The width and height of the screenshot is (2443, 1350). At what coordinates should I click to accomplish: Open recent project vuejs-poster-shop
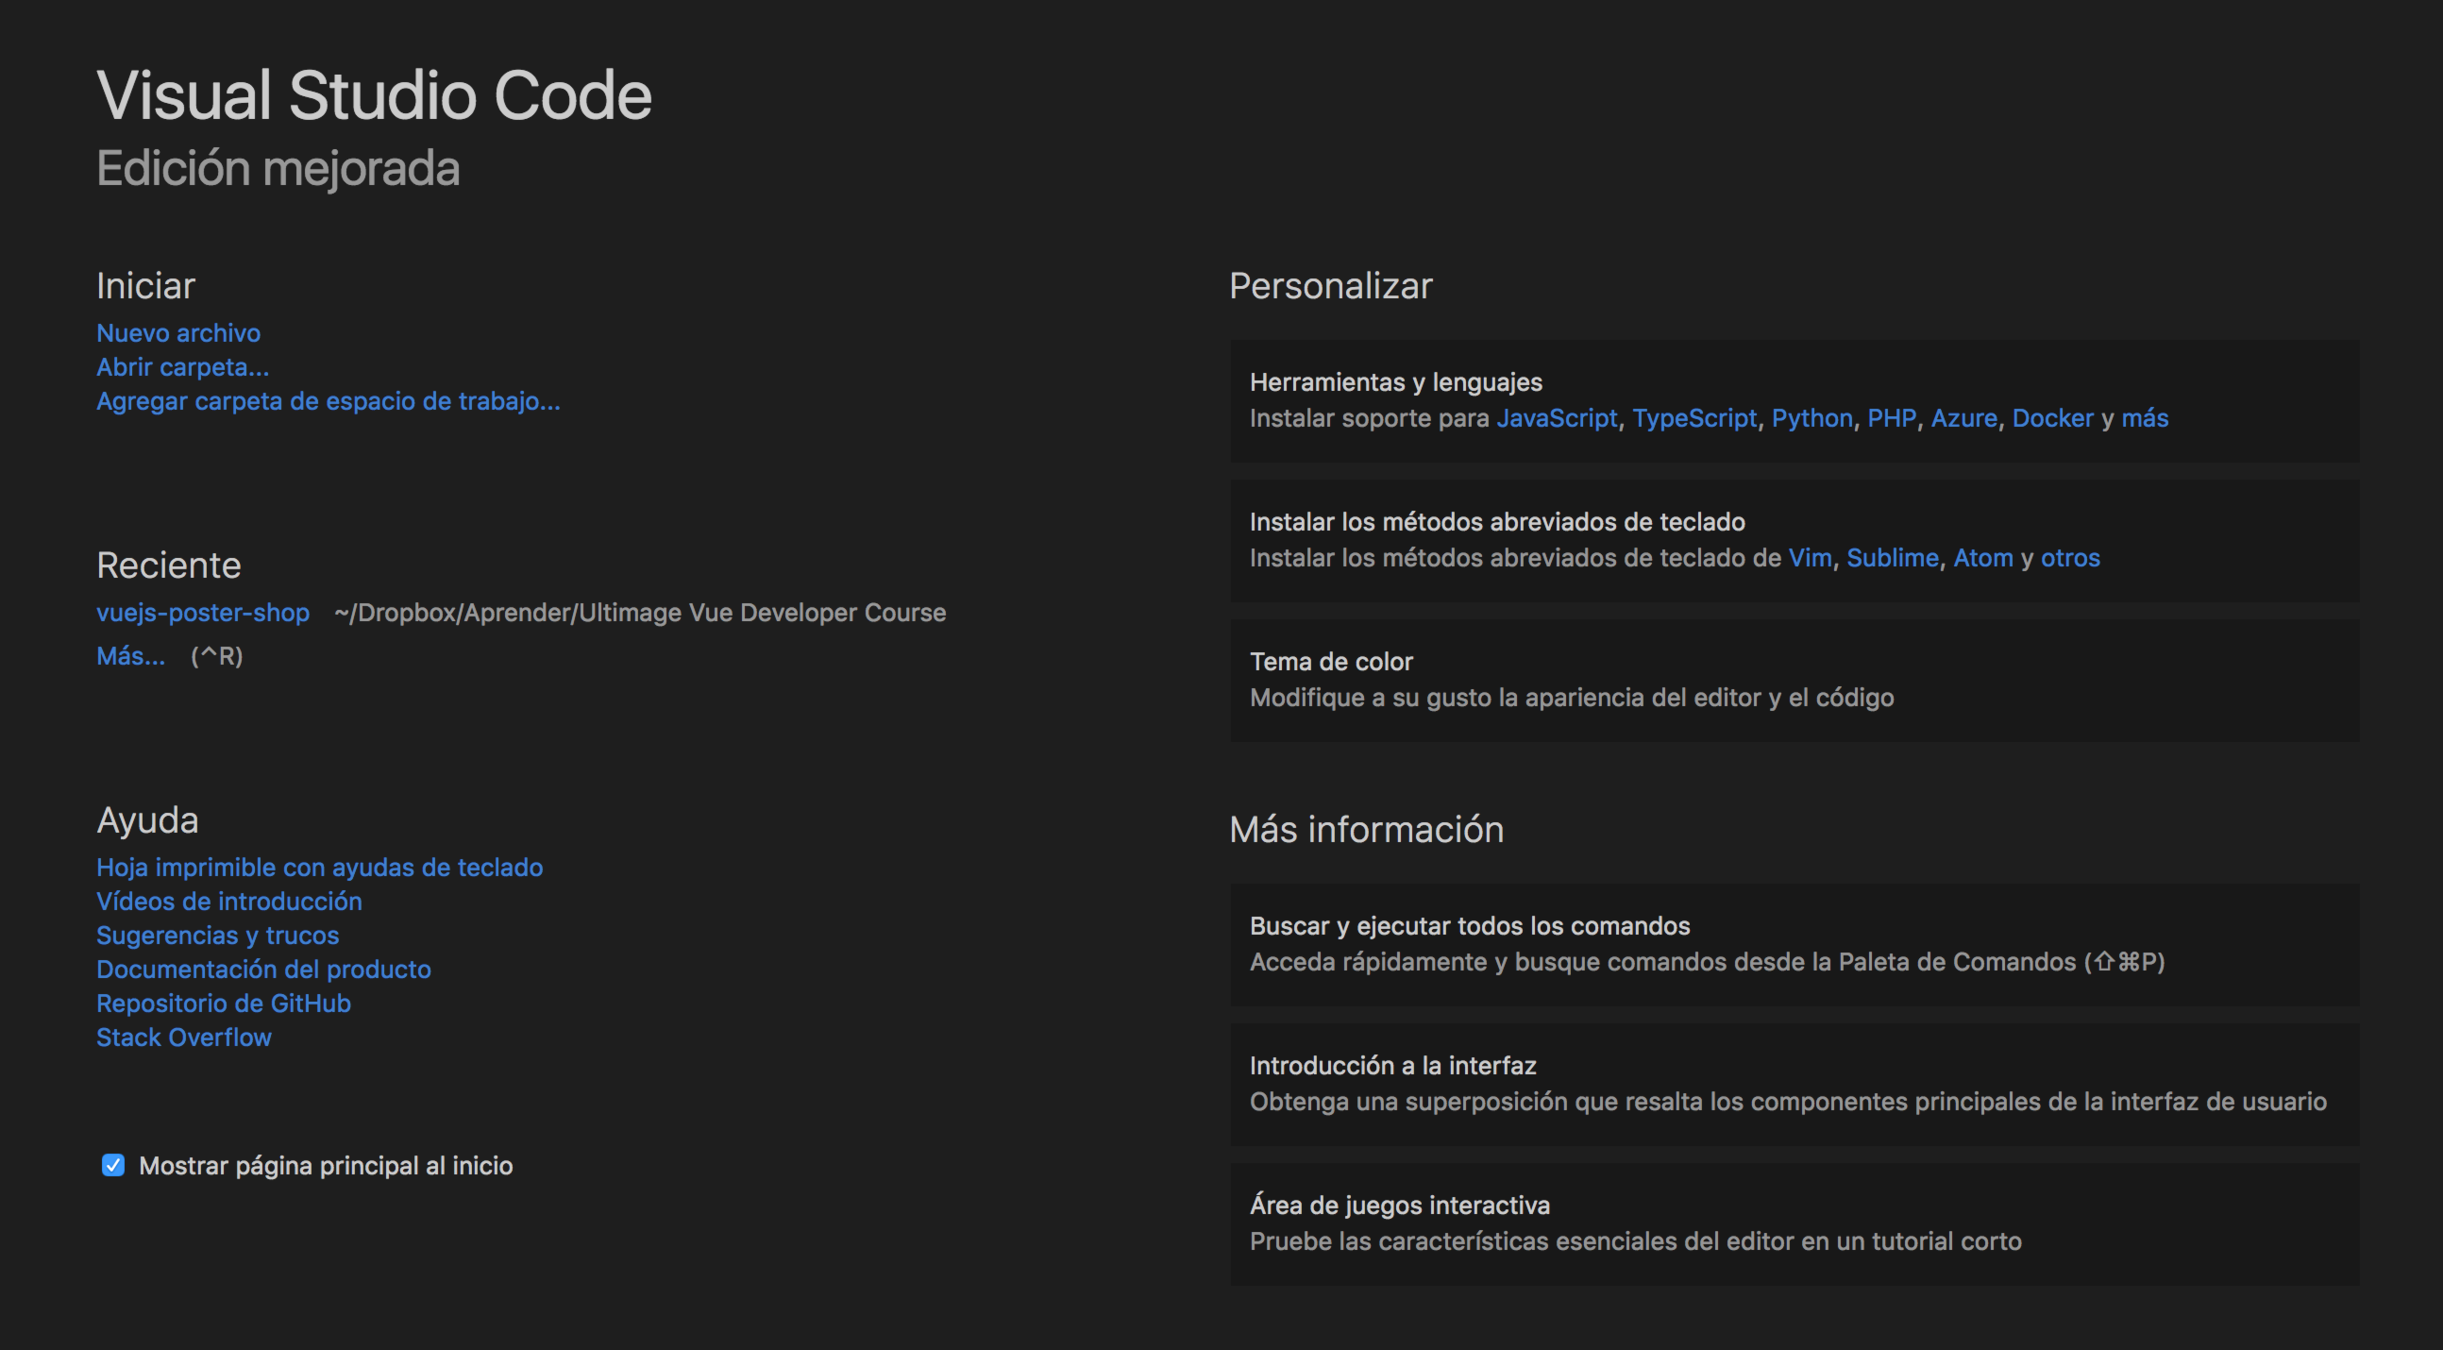(203, 612)
